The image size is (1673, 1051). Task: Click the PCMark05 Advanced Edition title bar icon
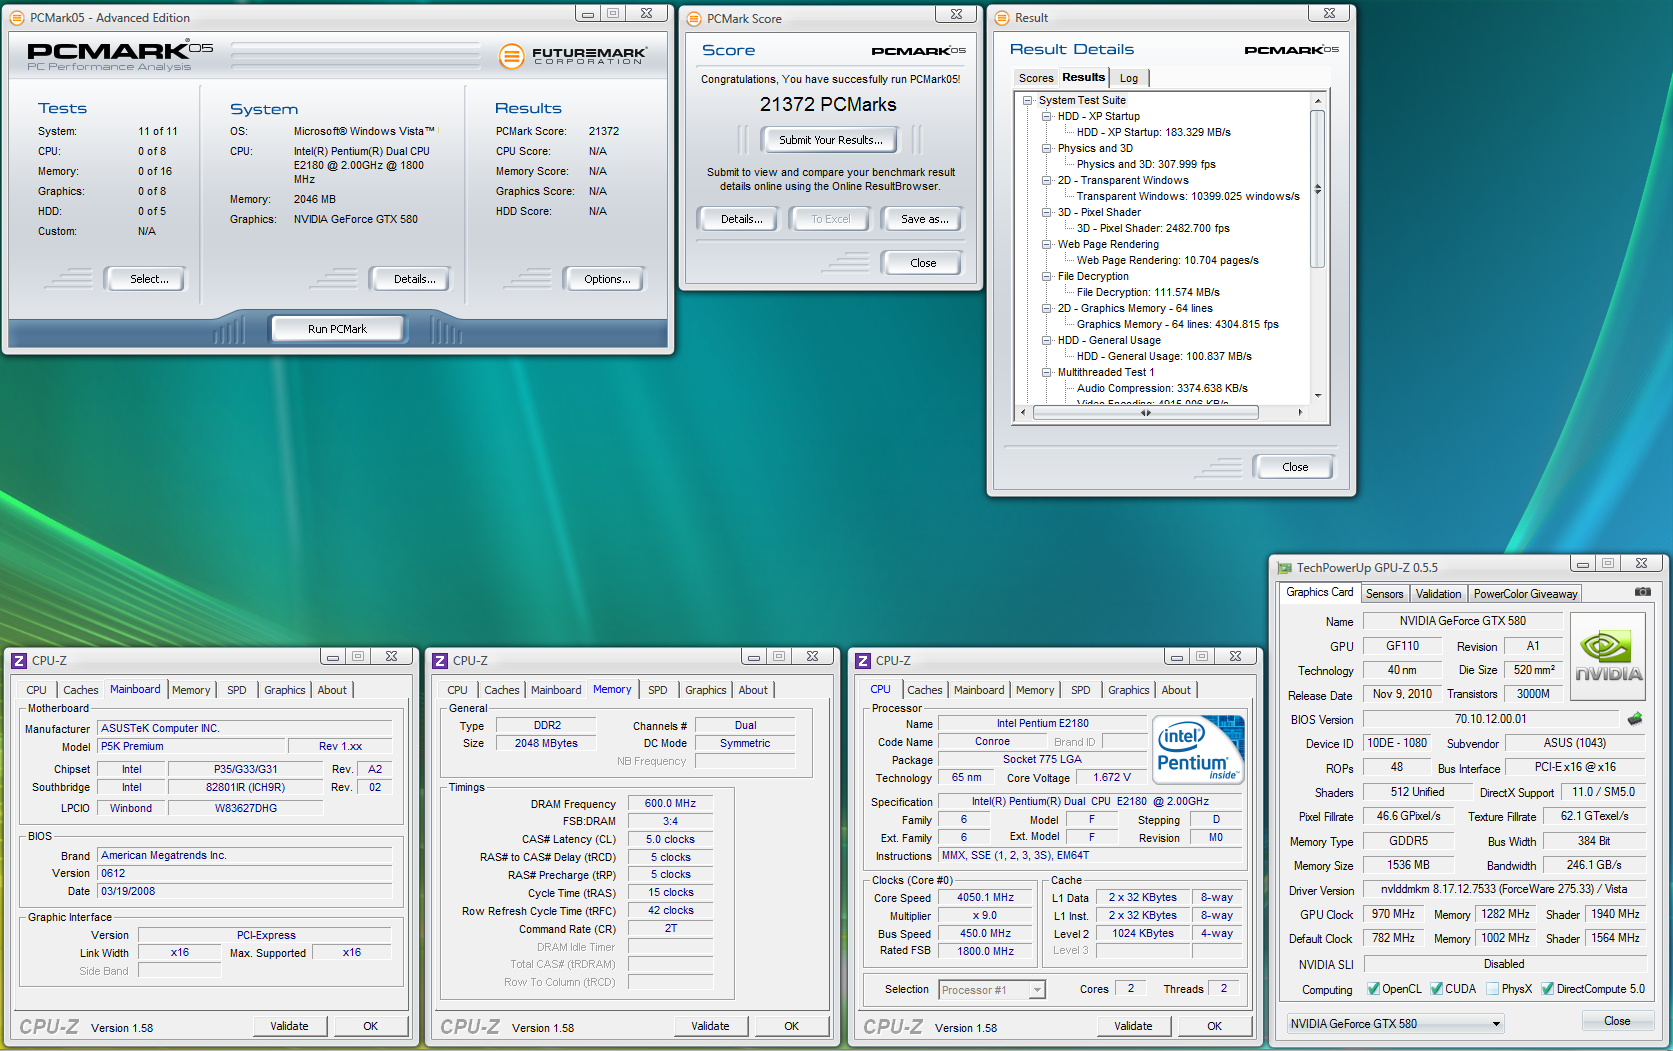[17, 17]
